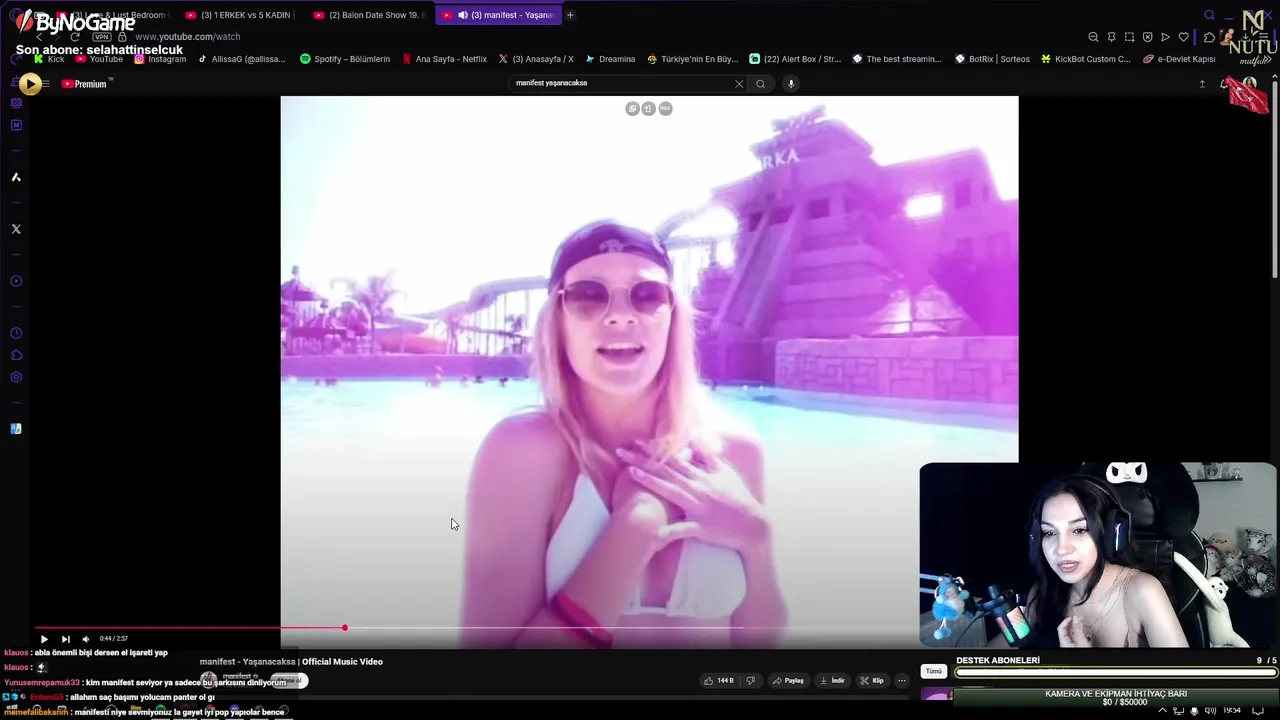Open the Dreamina bookmark
This screenshot has height=720, width=1280.
(610, 59)
